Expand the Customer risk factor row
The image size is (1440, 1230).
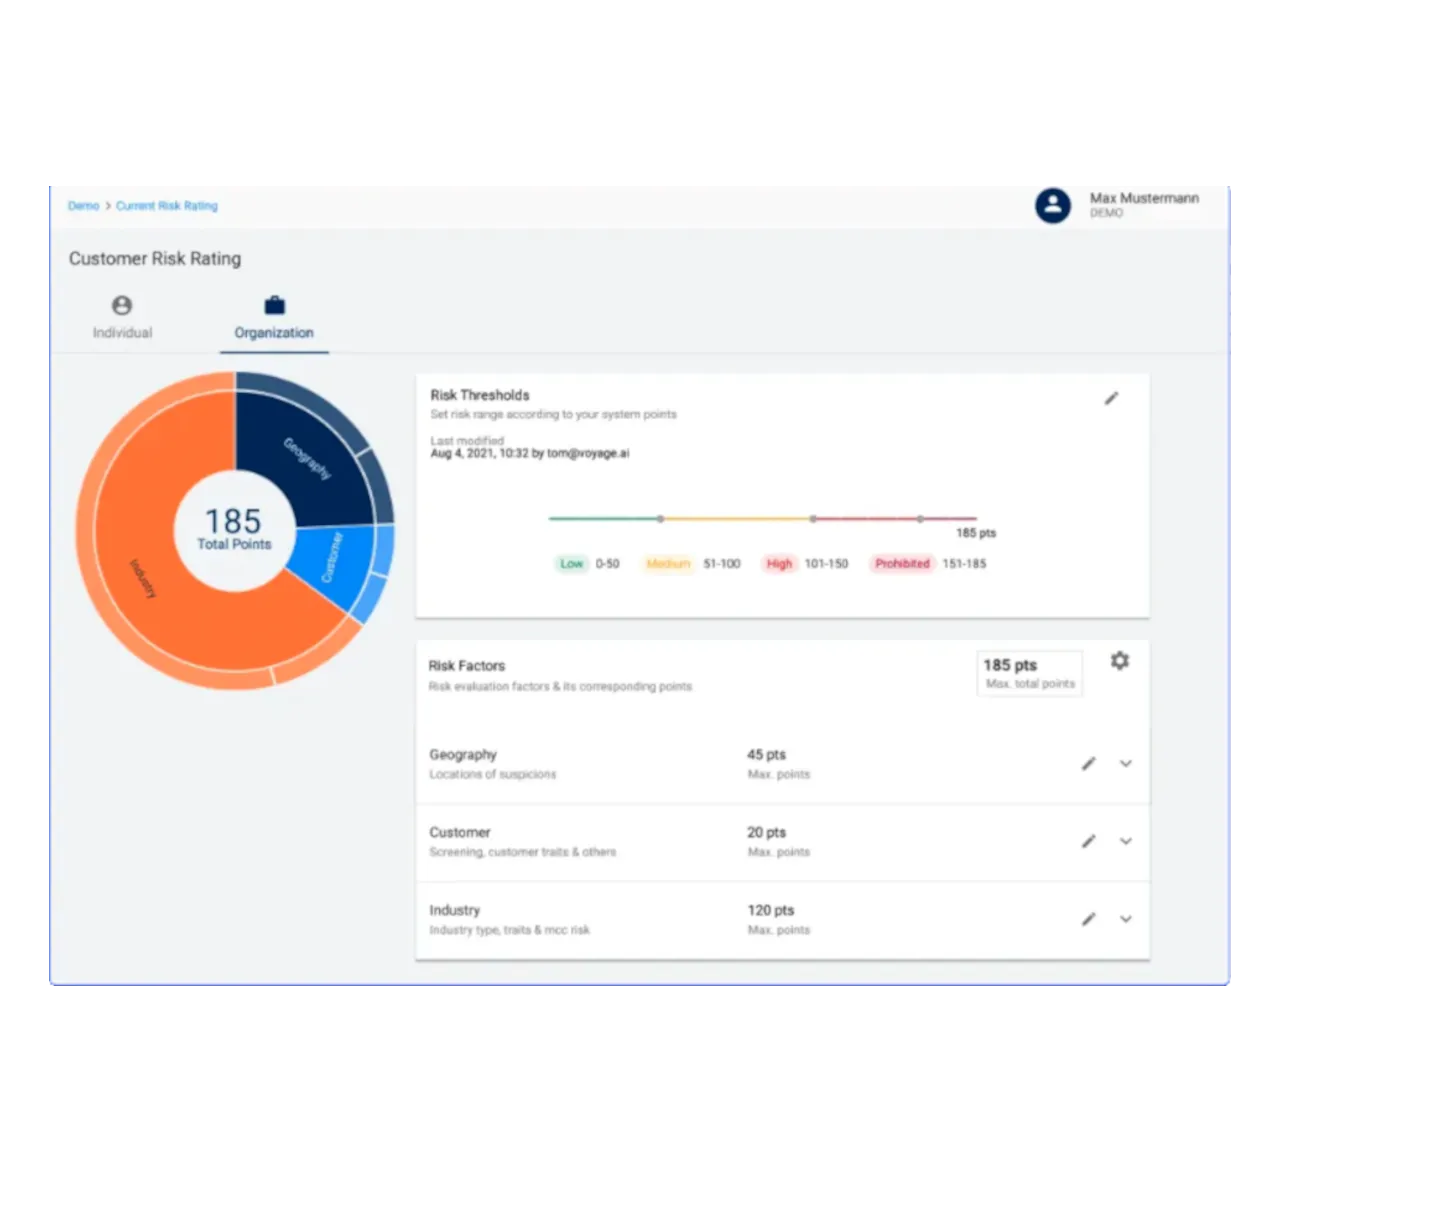coord(1126,841)
